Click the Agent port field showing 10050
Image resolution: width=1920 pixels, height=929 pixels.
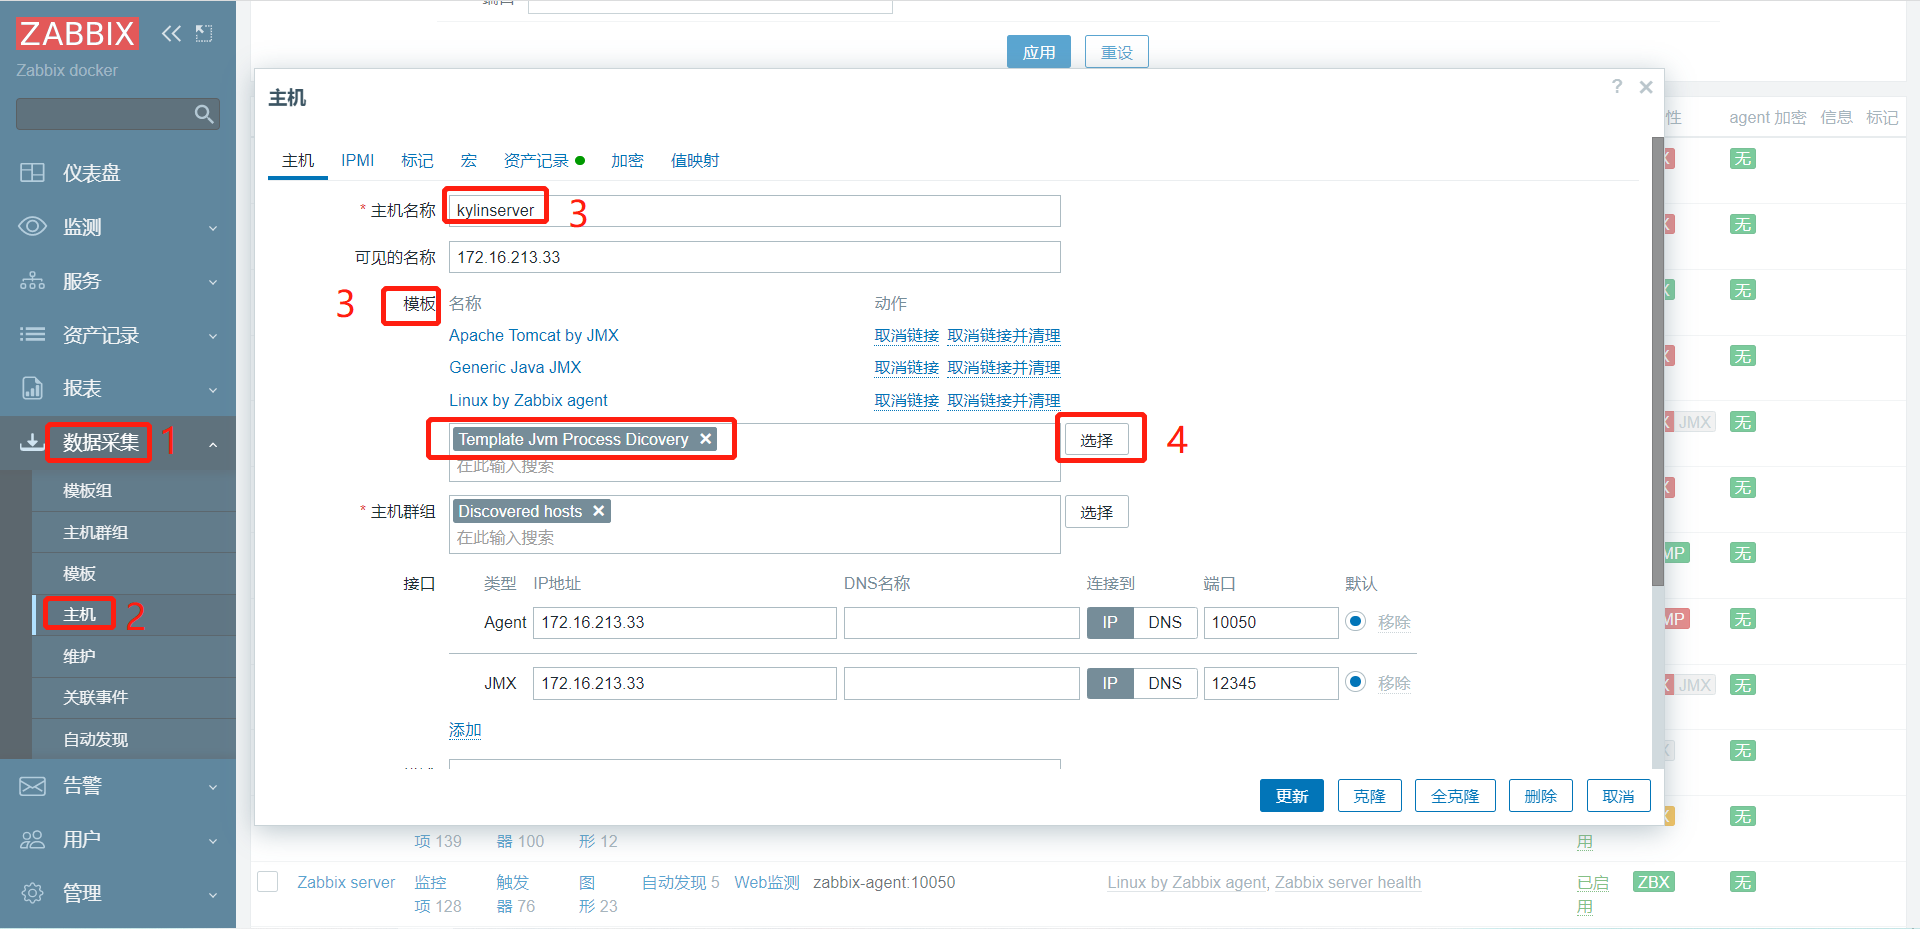pos(1271,623)
